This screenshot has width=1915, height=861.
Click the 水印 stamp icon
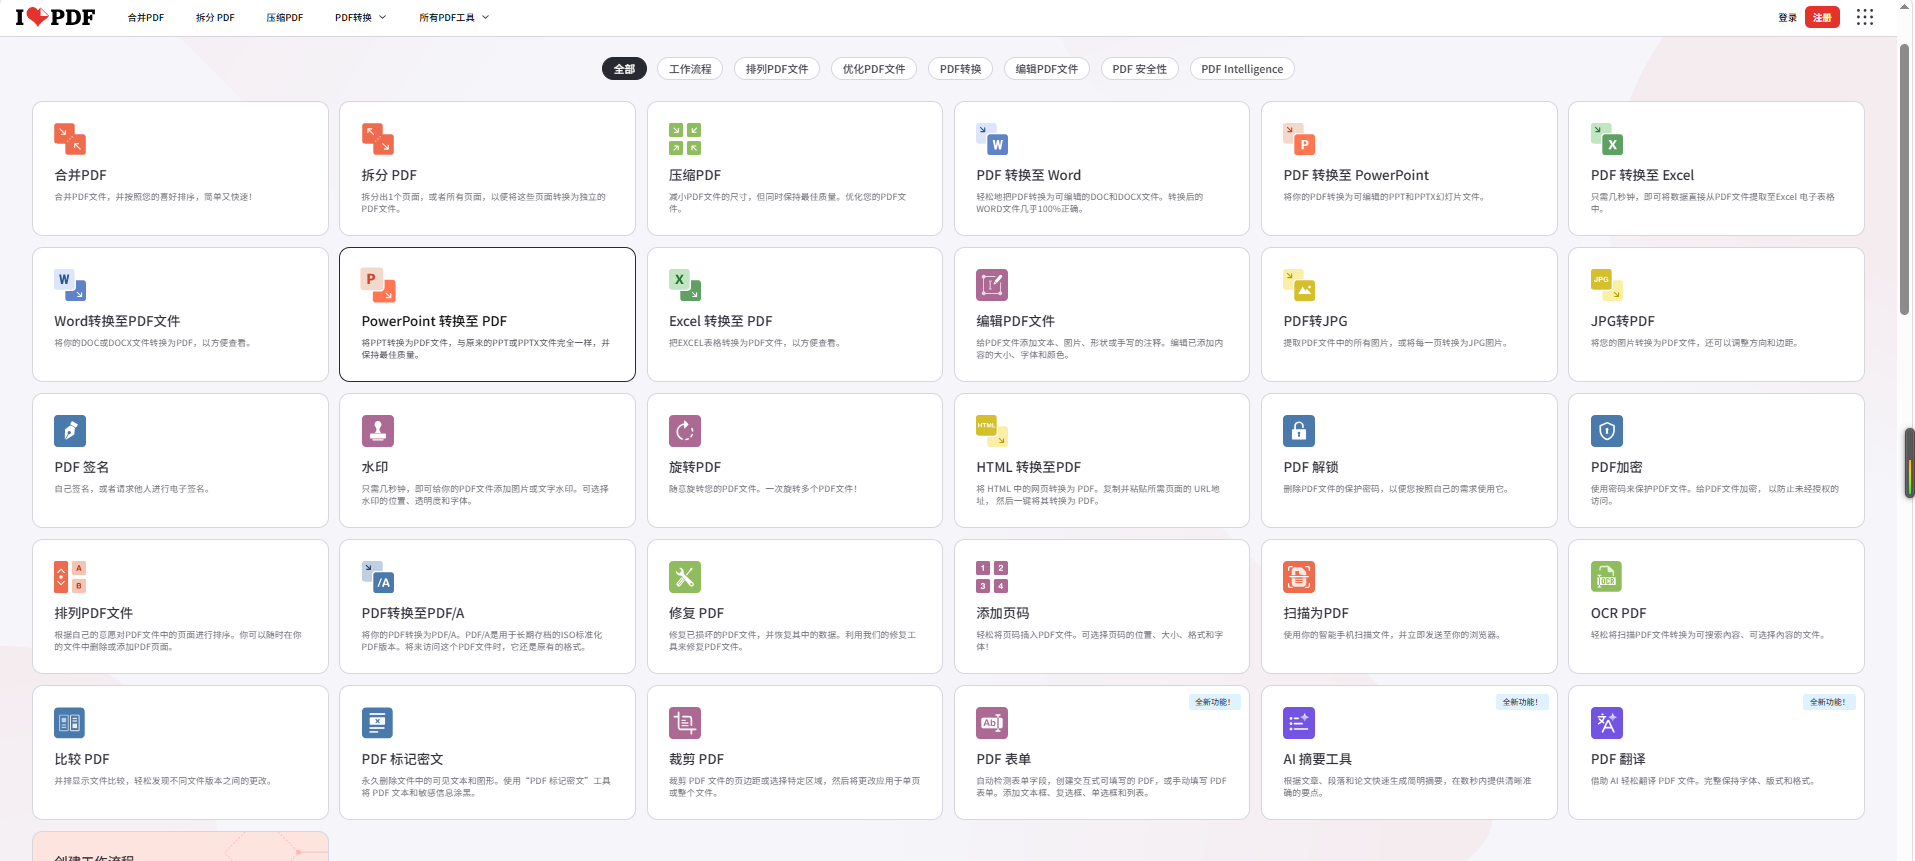[x=378, y=431]
